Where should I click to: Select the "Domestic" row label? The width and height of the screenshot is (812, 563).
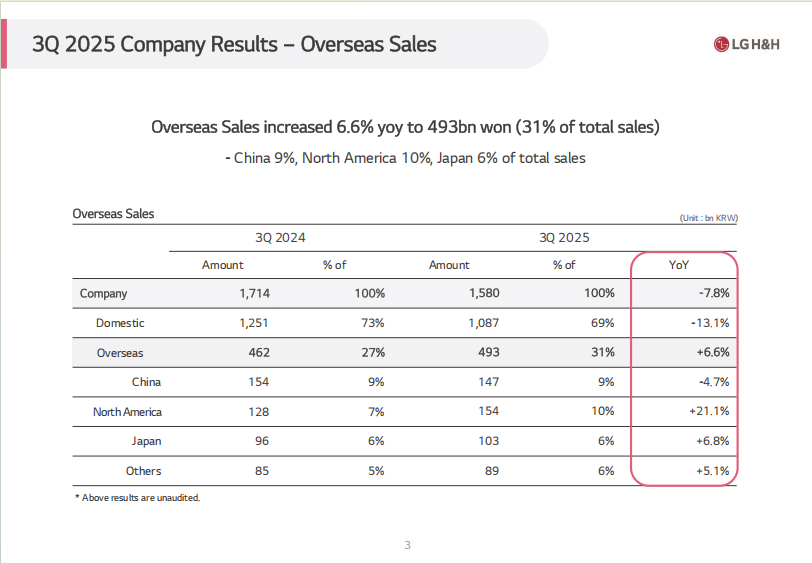point(120,323)
